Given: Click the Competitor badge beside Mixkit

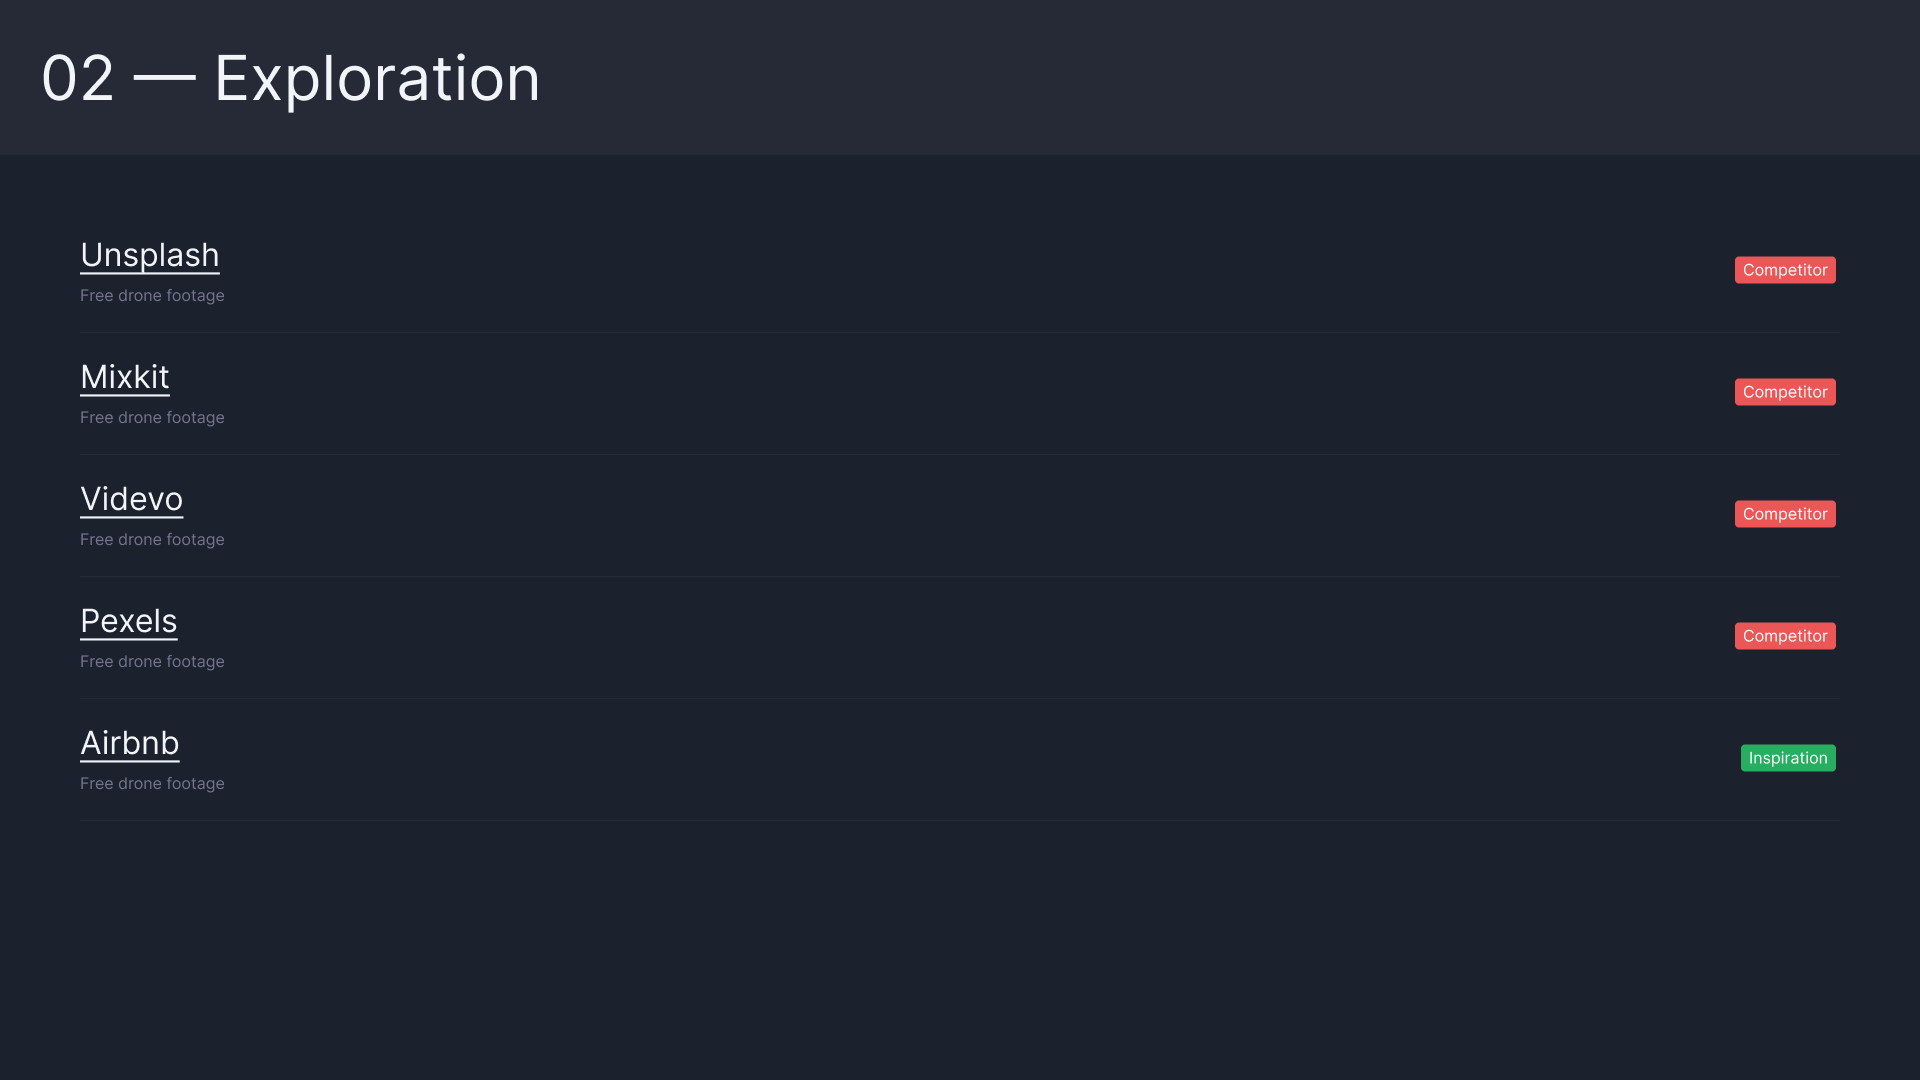Looking at the screenshot, I should (1785, 392).
